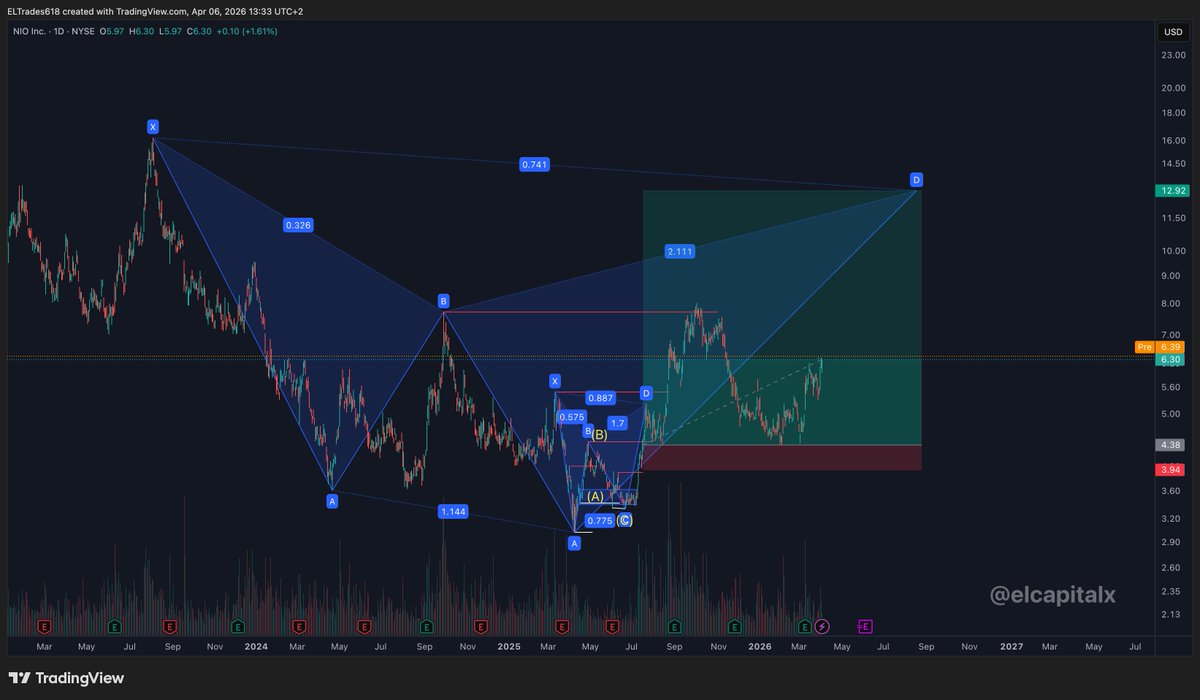Select the 1.144 ratio label
Viewport: 1200px width, 700px height.
453,512
